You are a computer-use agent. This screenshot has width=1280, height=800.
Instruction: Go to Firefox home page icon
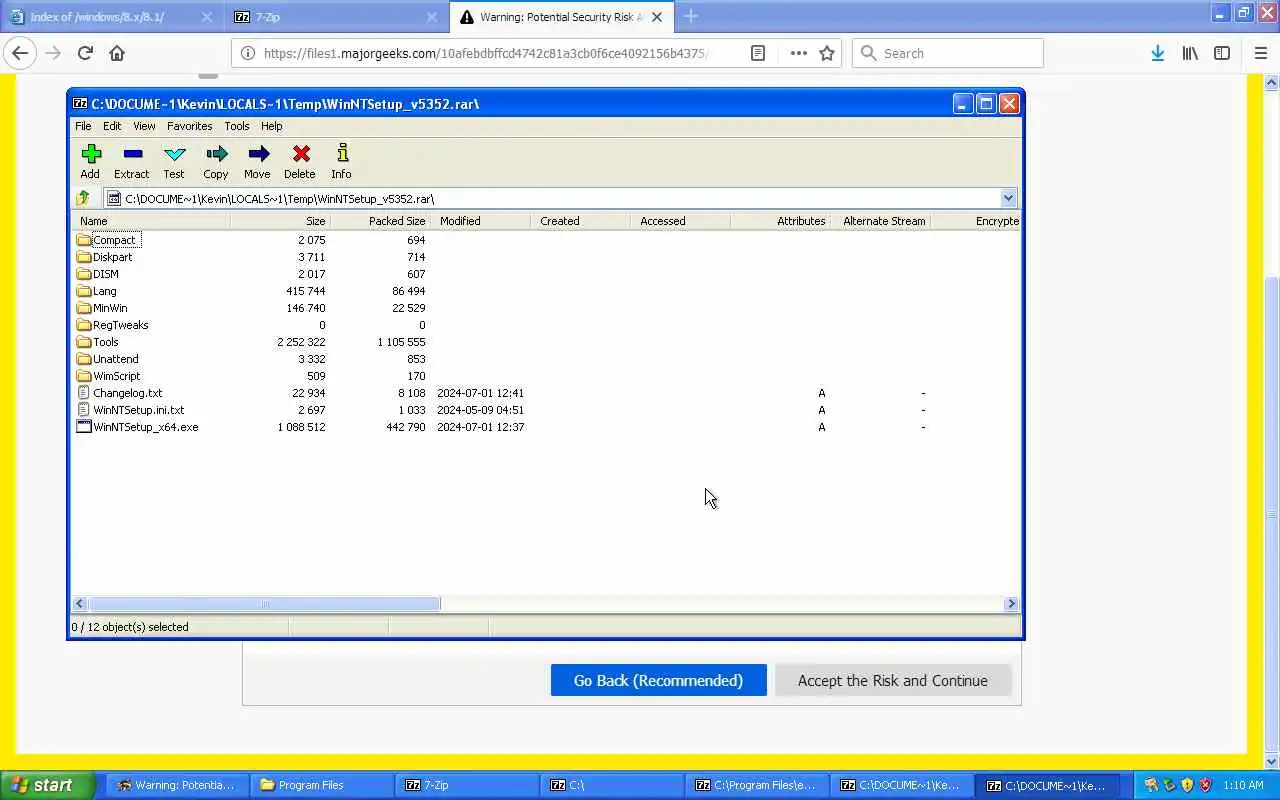[117, 53]
